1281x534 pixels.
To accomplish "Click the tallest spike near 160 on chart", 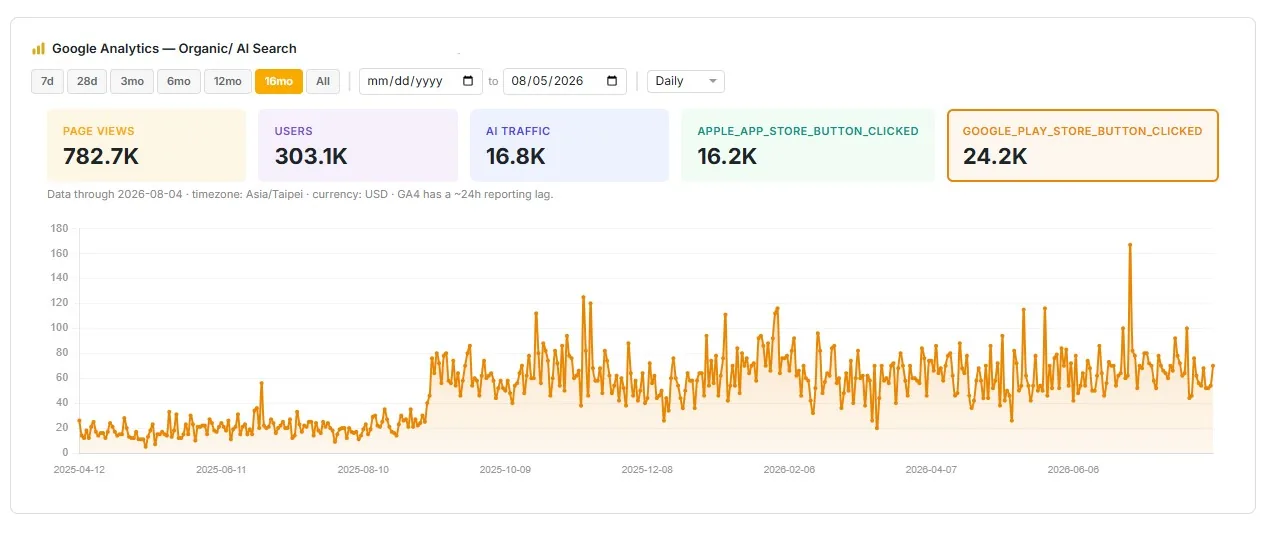I will click(1130, 244).
